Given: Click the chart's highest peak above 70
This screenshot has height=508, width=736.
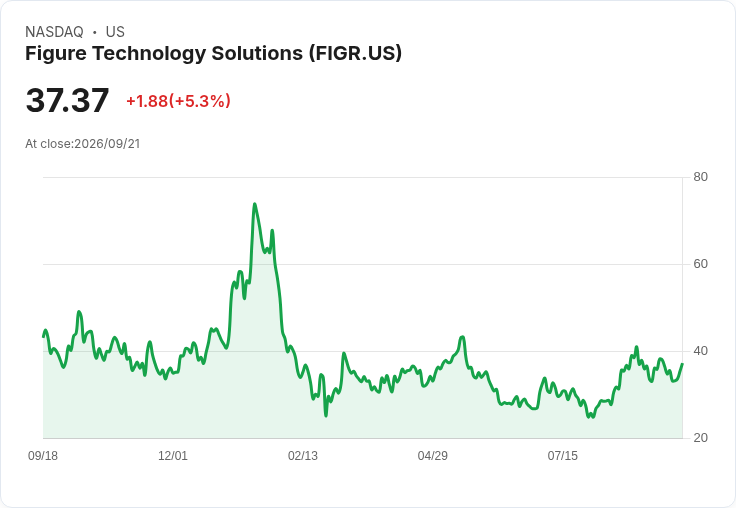Looking at the screenshot, I should click(x=254, y=204).
